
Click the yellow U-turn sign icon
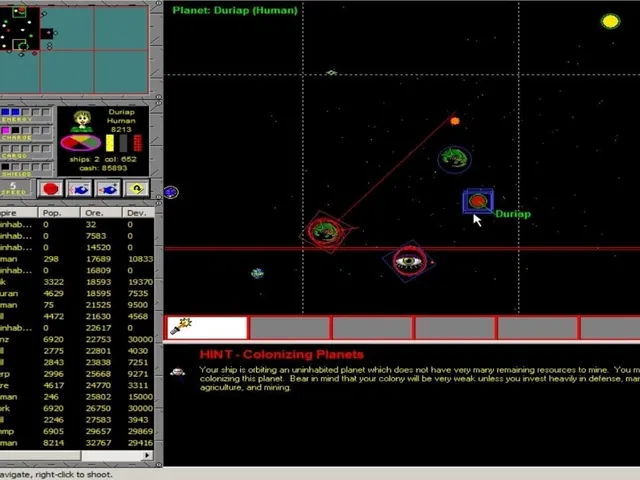coord(136,189)
